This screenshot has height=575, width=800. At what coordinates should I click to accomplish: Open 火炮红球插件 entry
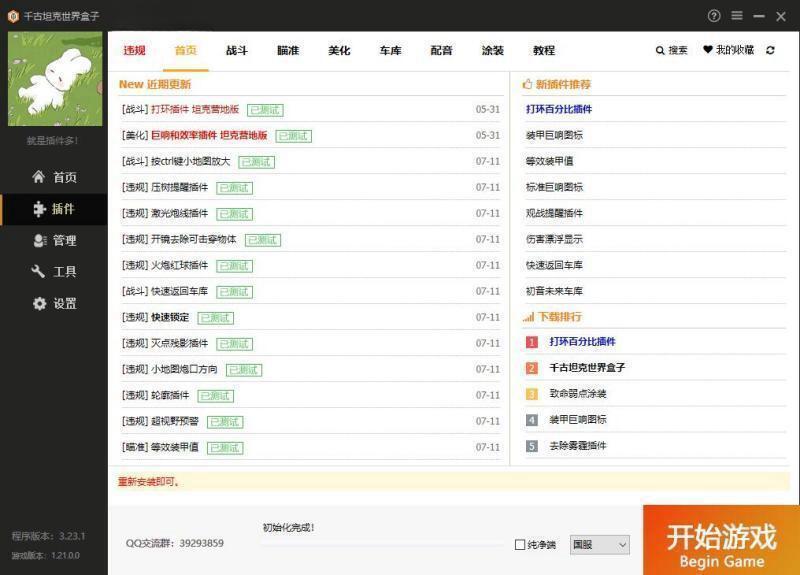click(180, 266)
